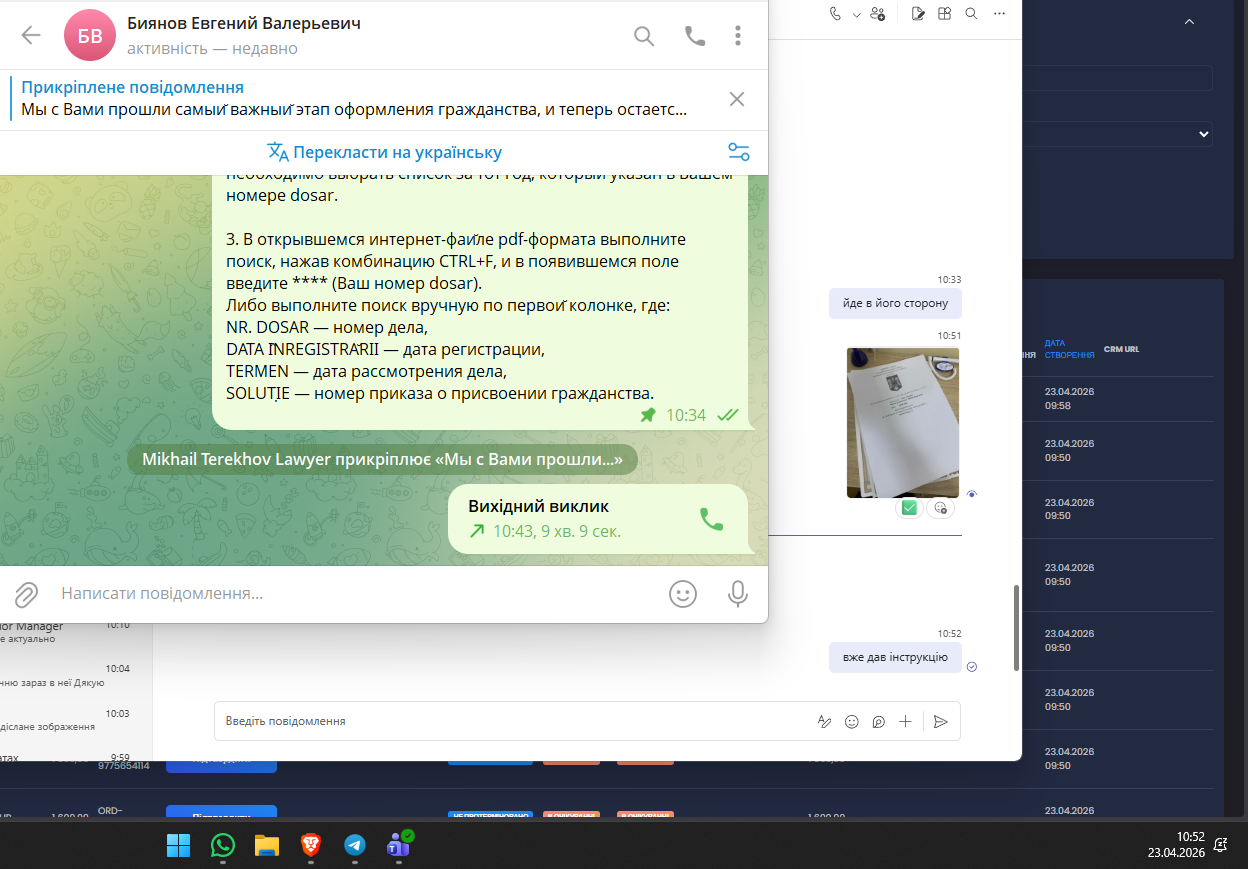This screenshot has width=1248, height=869.
Task: Click the "CRM URL" column header
Action: (1121, 349)
